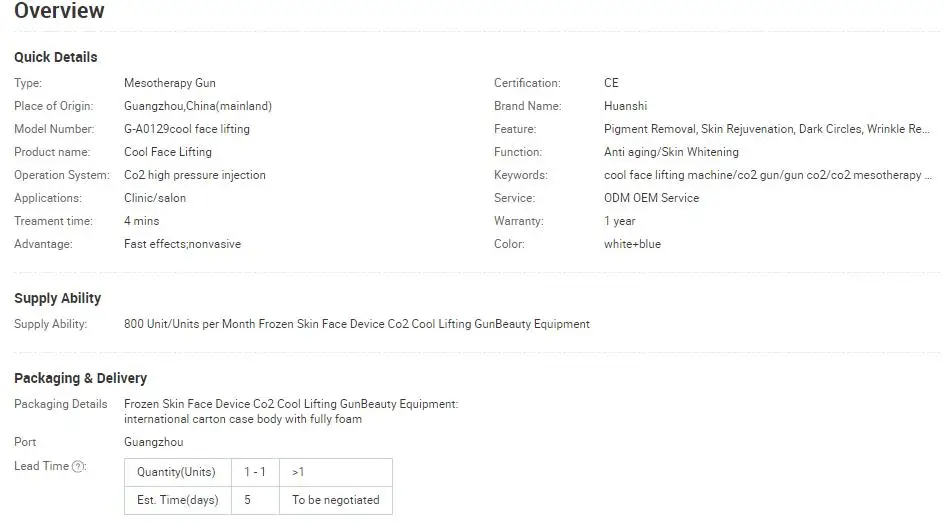The width and height of the screenshot is (949, 532).
Task: Click the 'Port' label
Action: pyautogui.click(x=25, y=442)
